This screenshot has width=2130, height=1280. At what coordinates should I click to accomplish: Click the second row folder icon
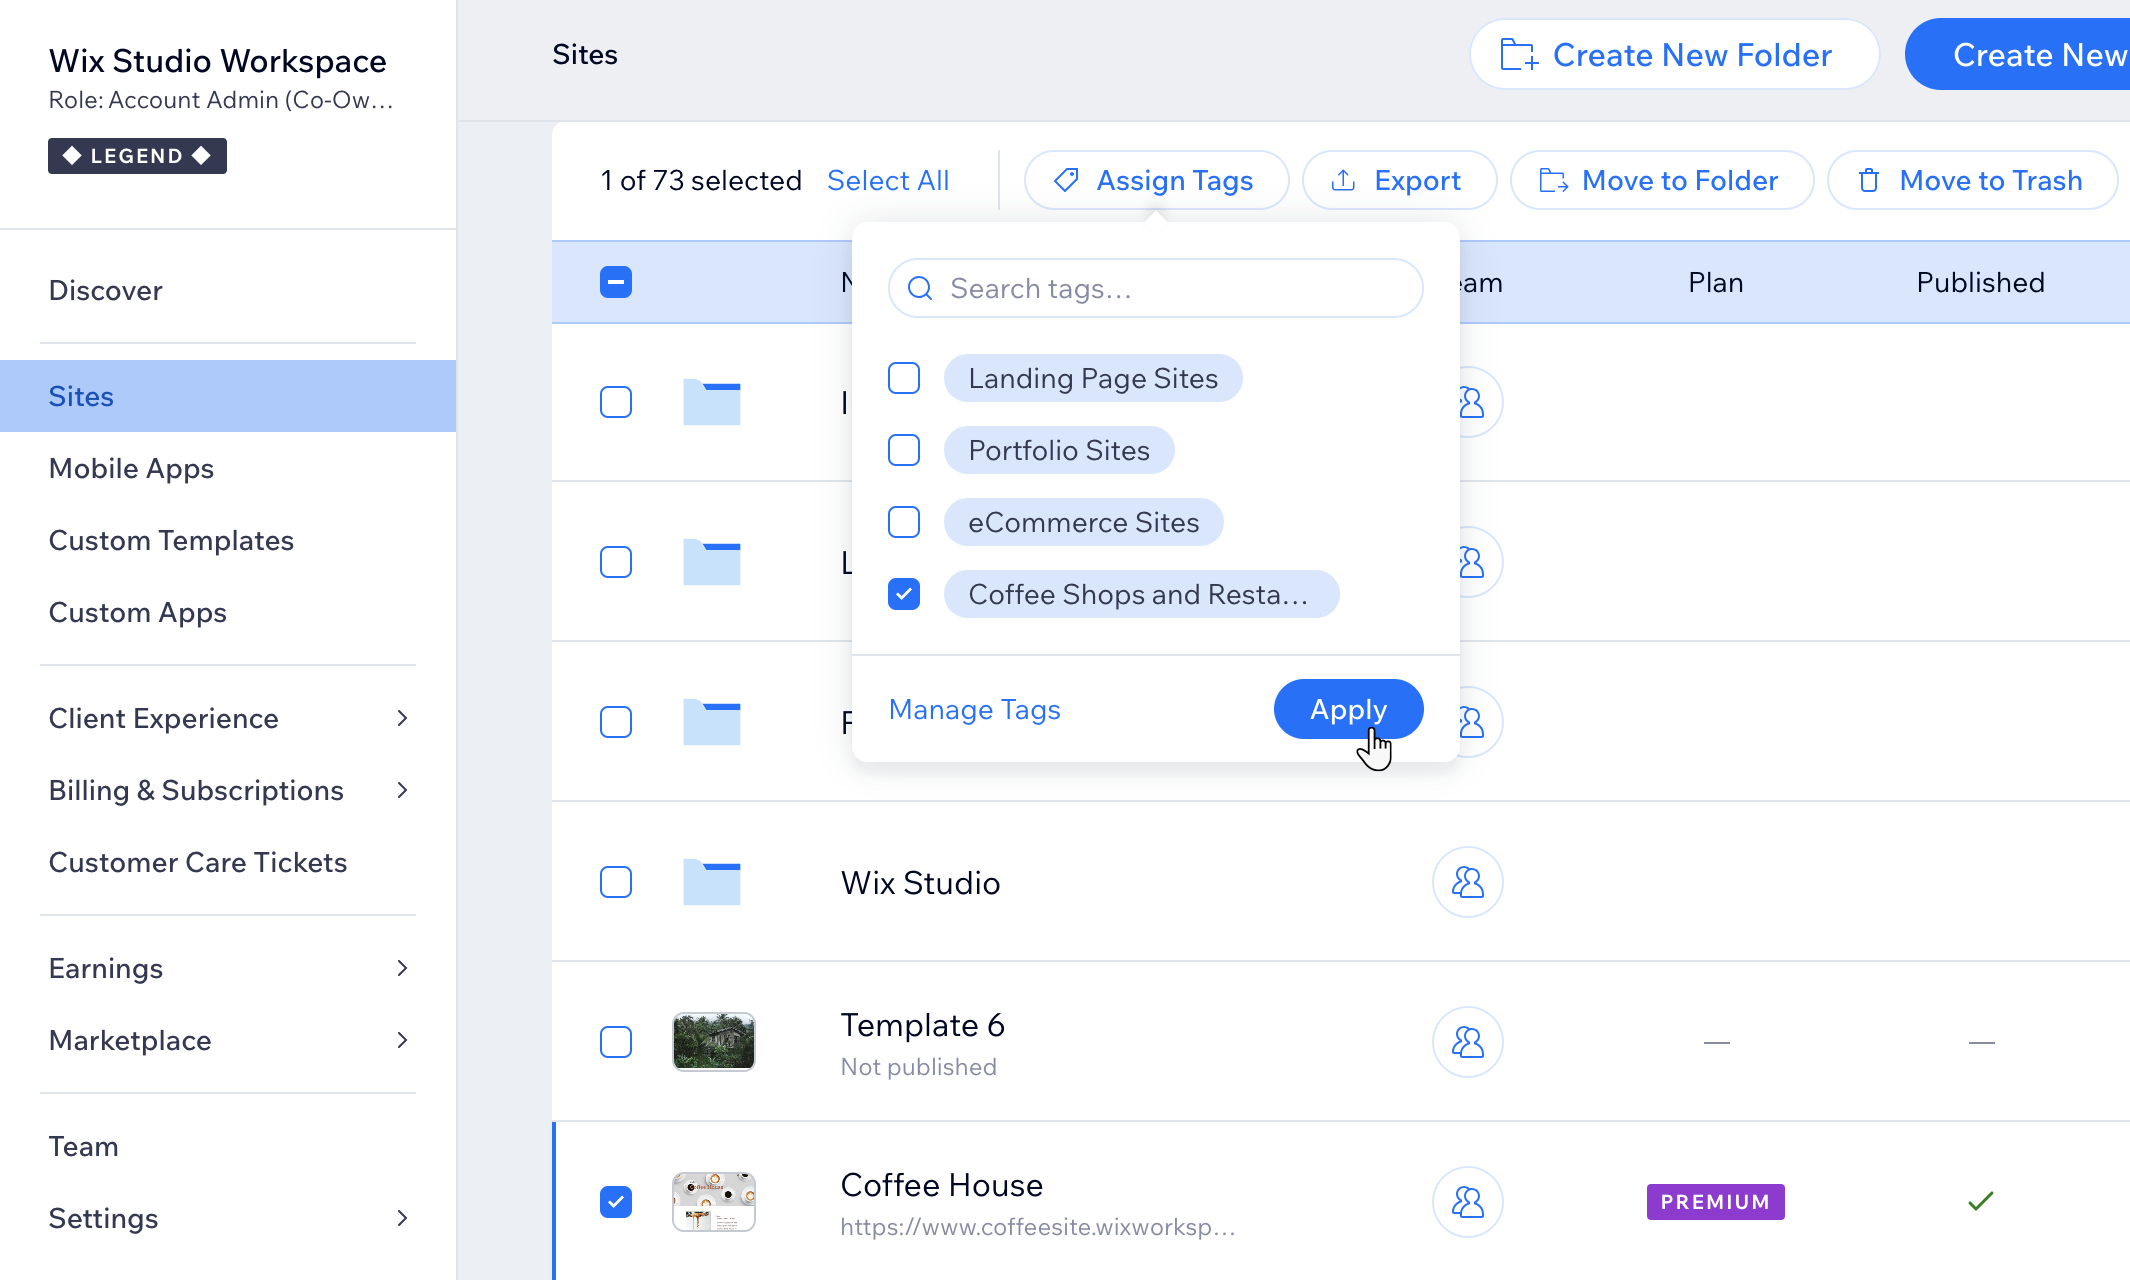712,562
